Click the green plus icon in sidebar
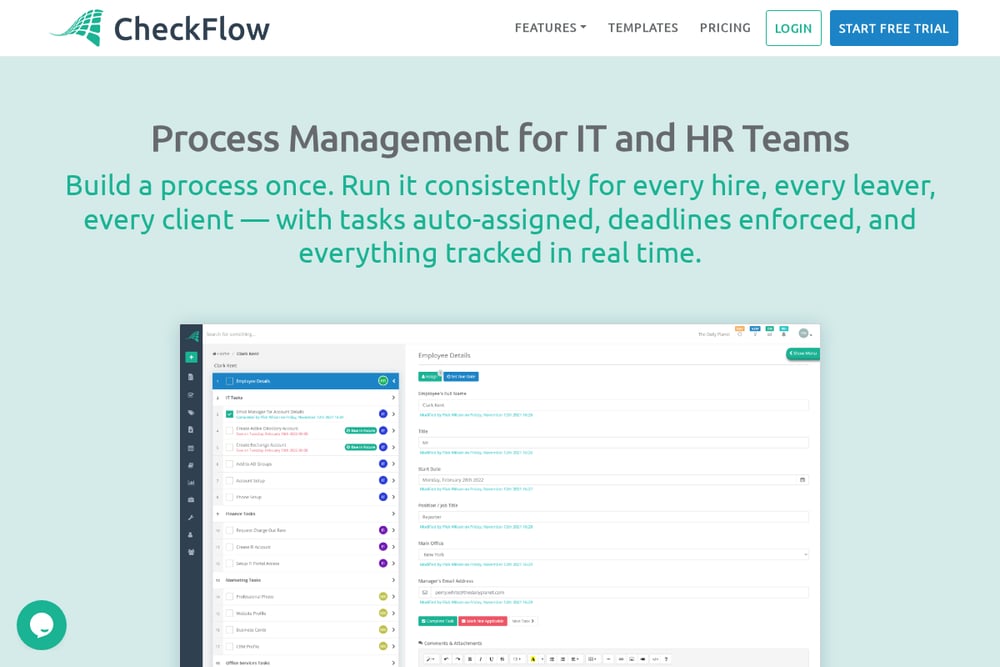Viewport: 1000px width, 667px height. coord(191,357)
